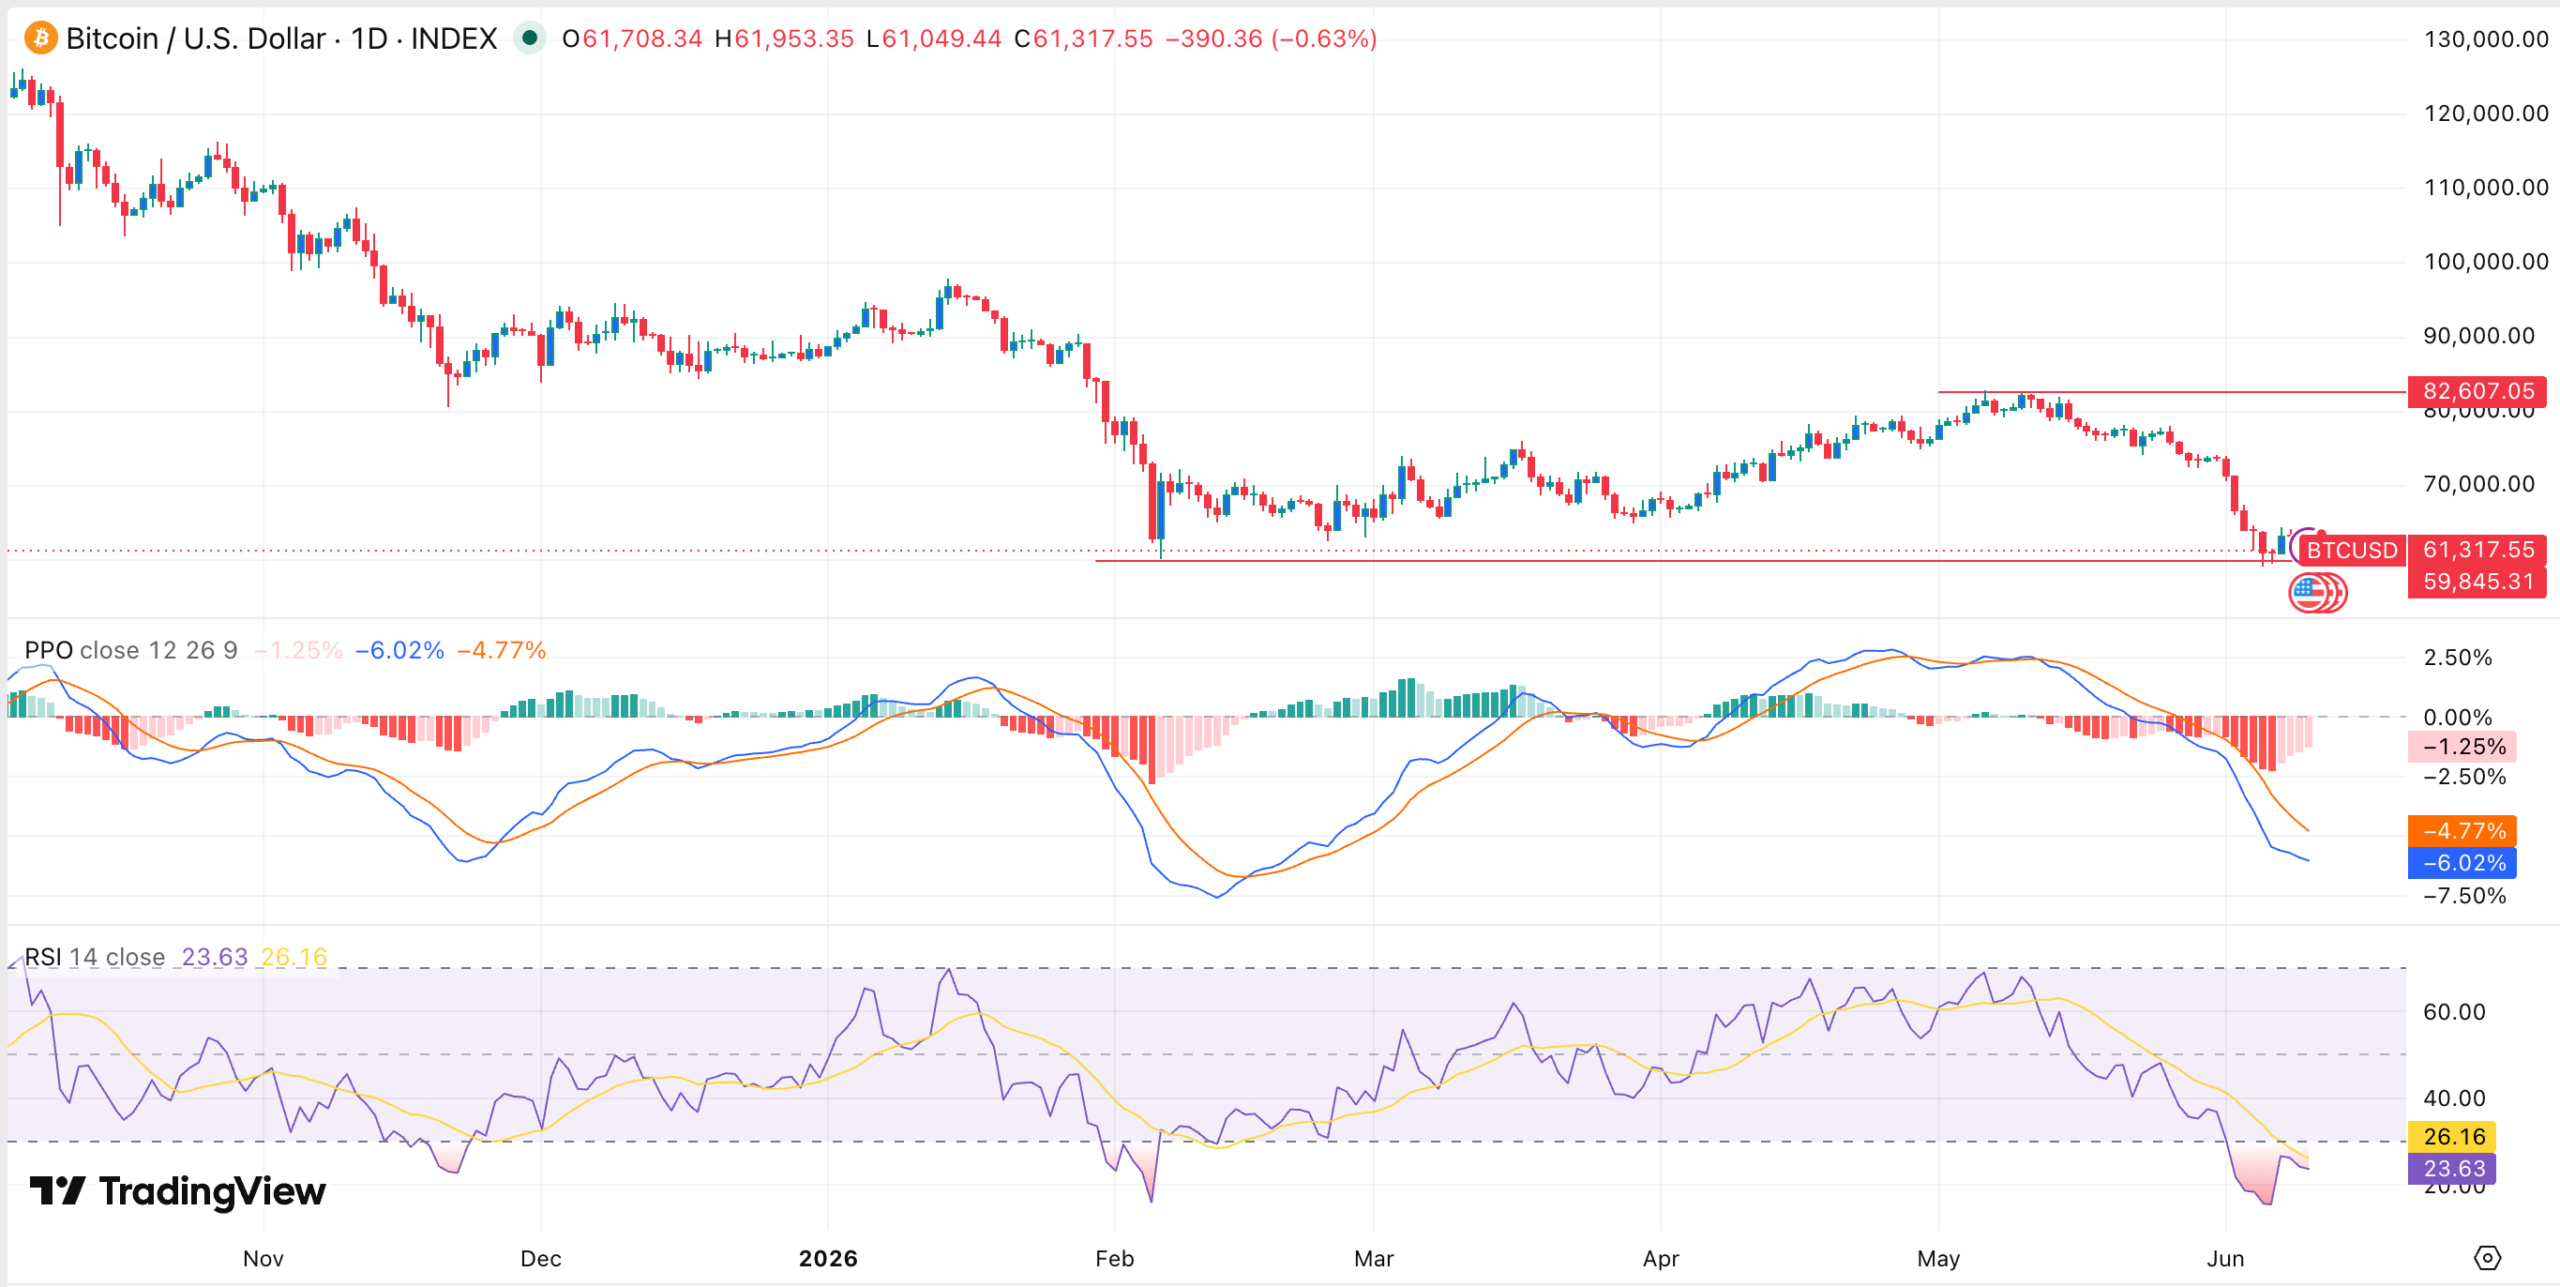
Task: Open the Bitcoin / U.S. Dollar symbol title
Action: [281, 39]
